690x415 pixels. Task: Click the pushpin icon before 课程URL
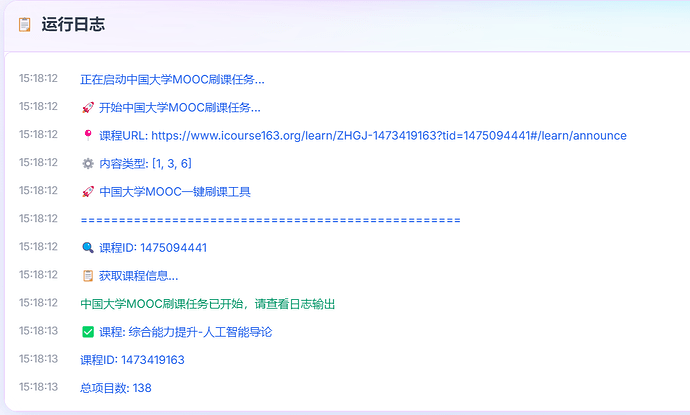[88, 136]
